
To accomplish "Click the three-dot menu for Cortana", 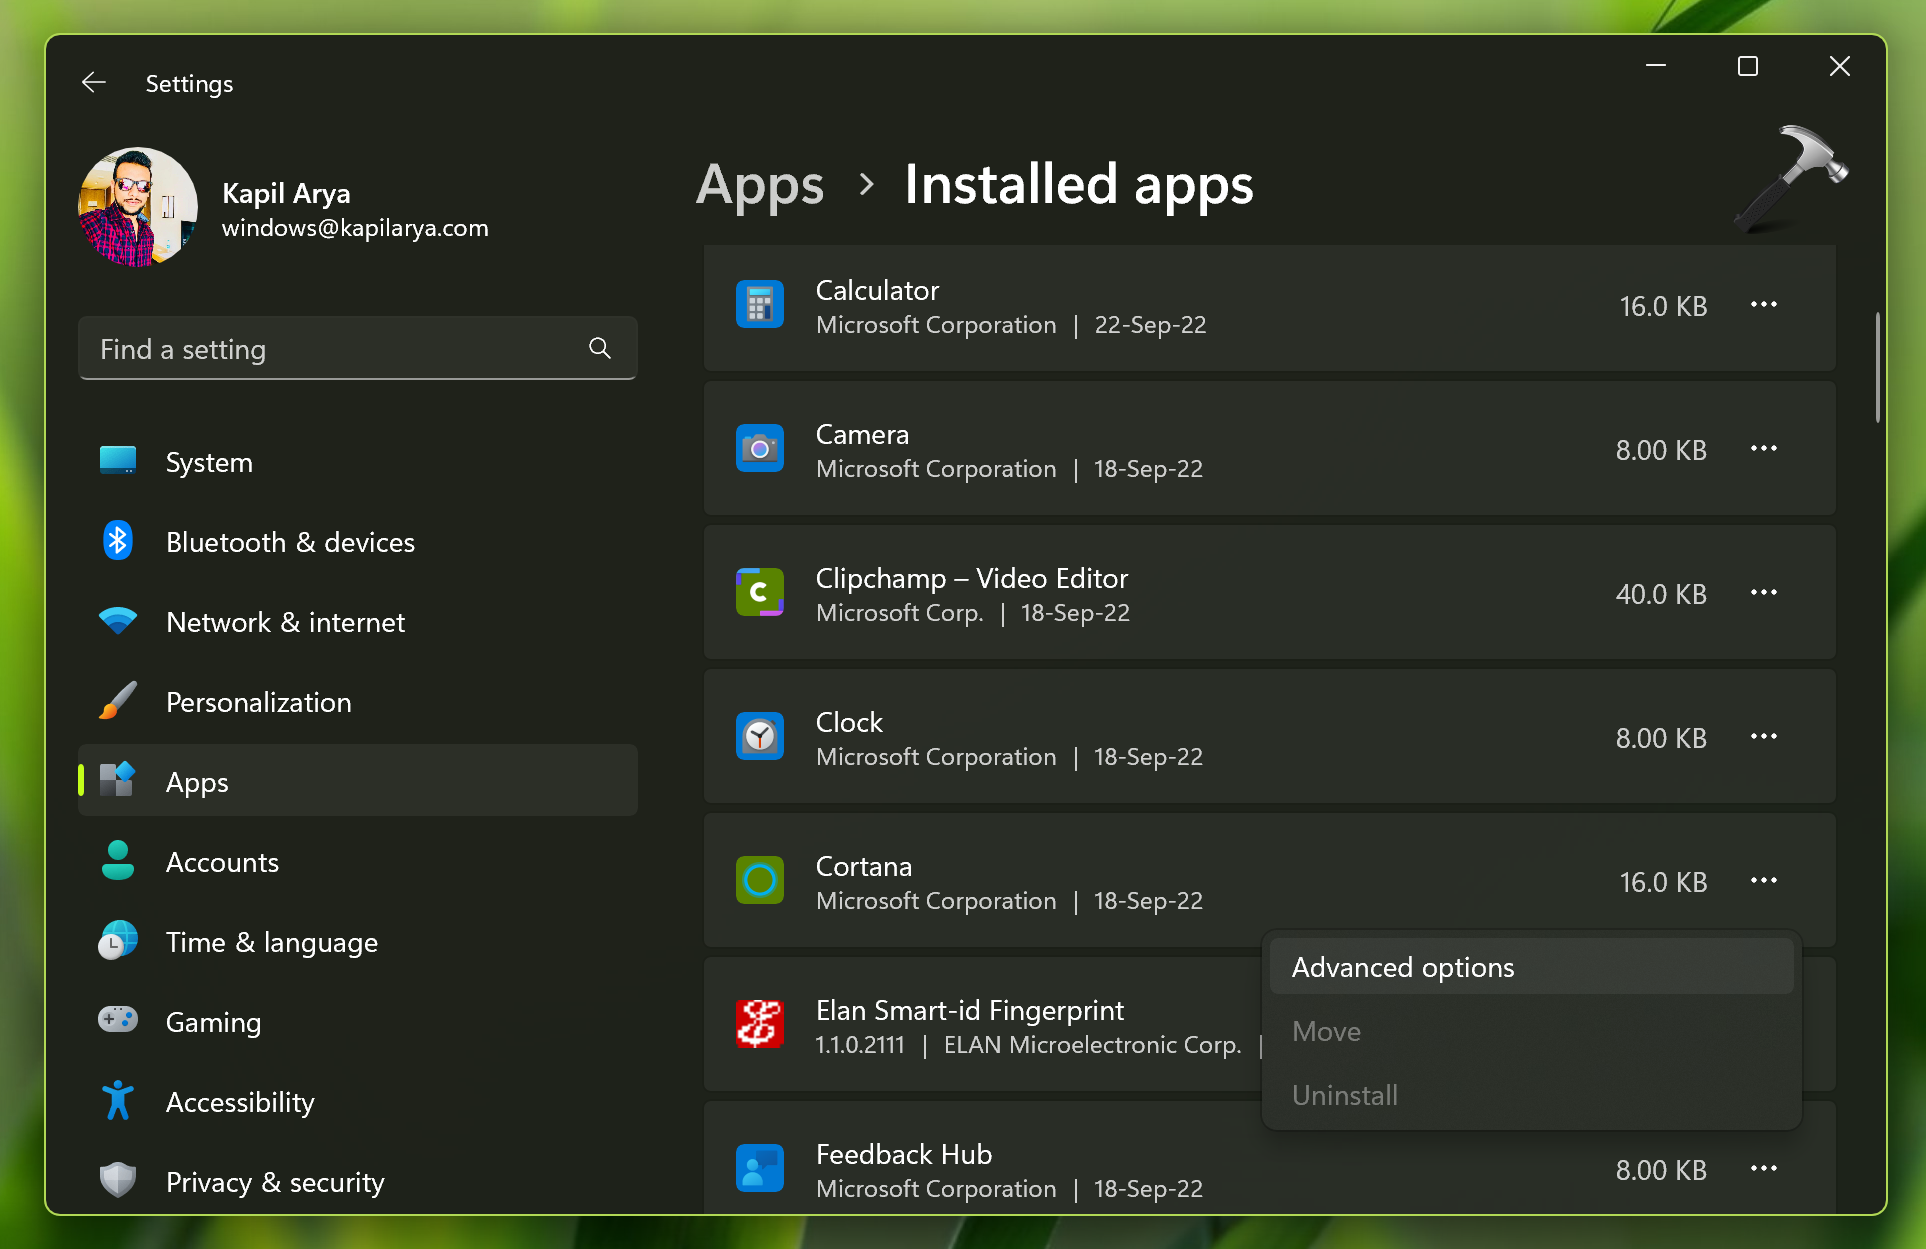I will [1763, 880].
